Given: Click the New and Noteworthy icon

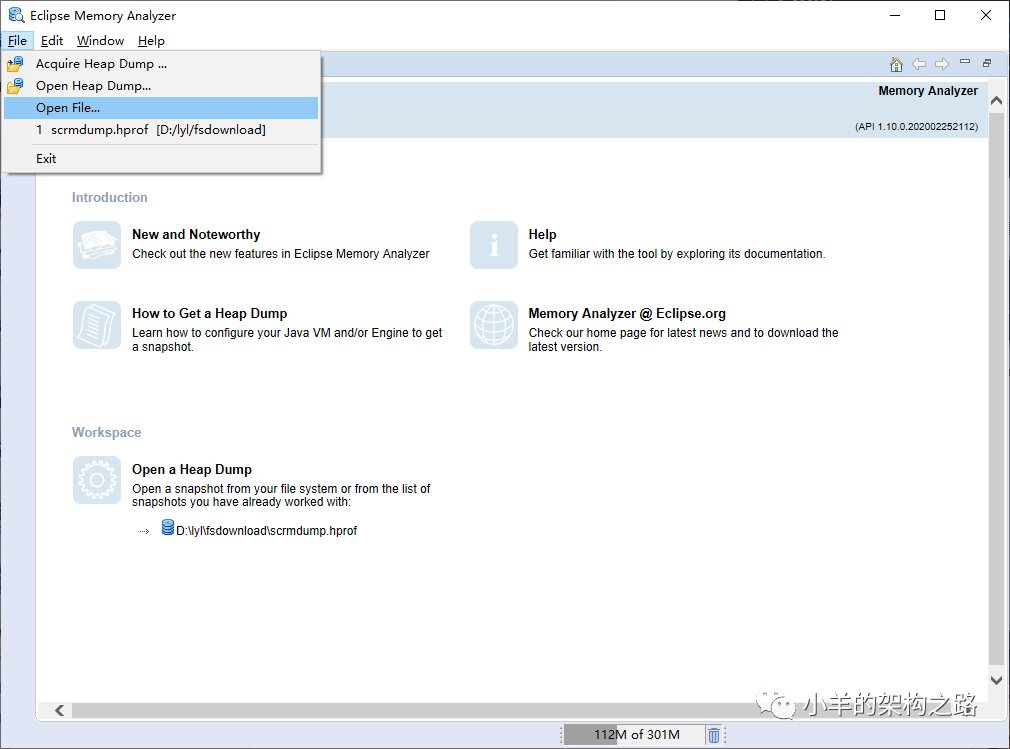Looking at the screenshot, I should coord(97,245).
